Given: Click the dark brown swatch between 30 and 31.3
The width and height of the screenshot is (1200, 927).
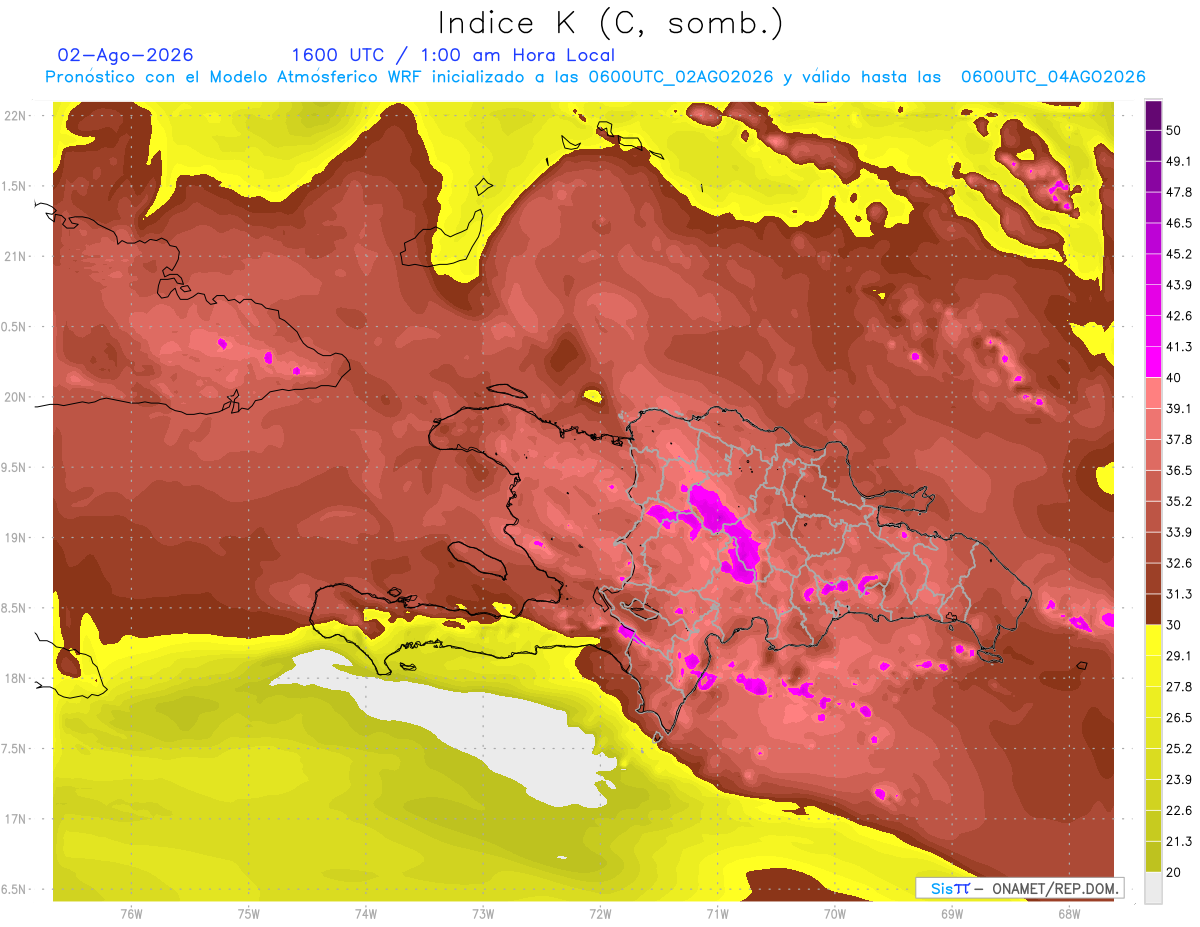Looking at the screenshot, I should (x=1153, y=609).
